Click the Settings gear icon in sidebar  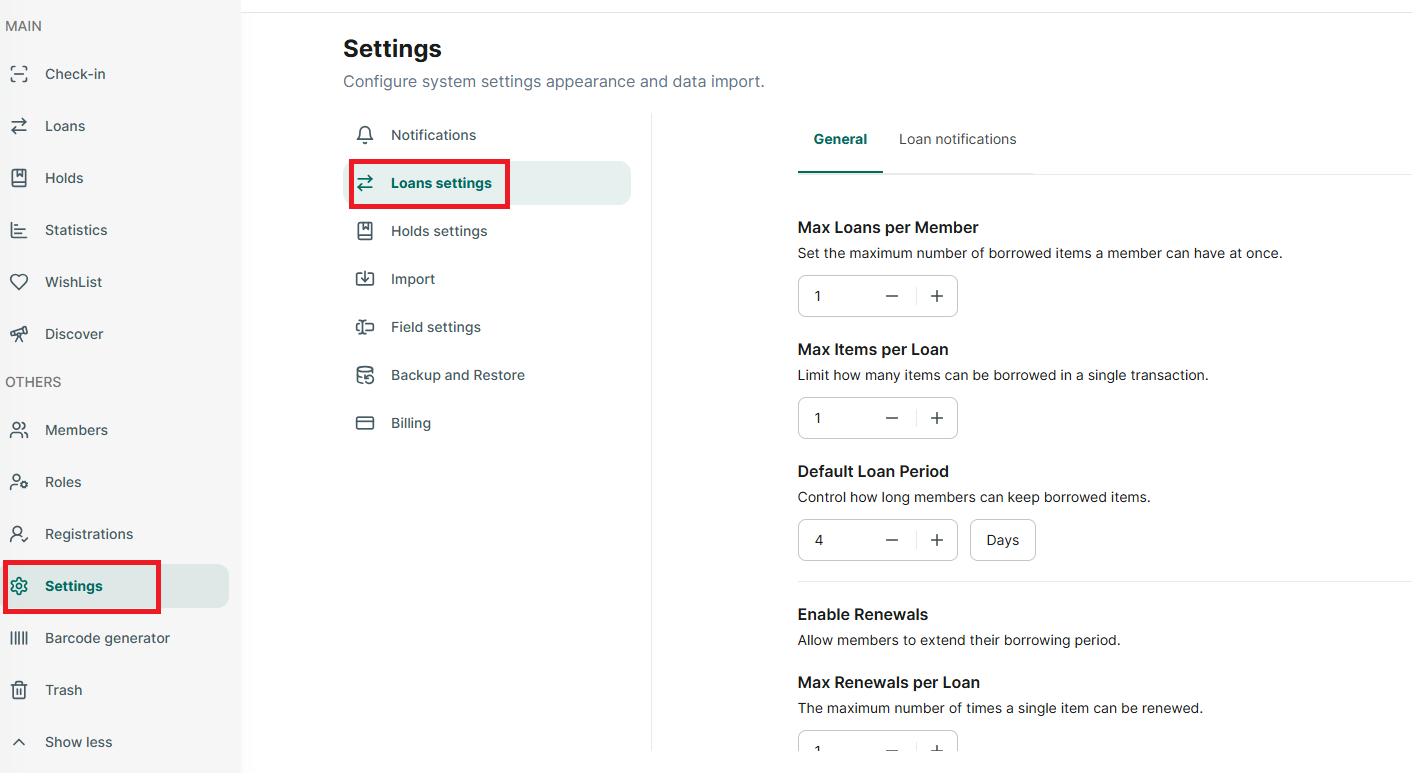[19, 586]
